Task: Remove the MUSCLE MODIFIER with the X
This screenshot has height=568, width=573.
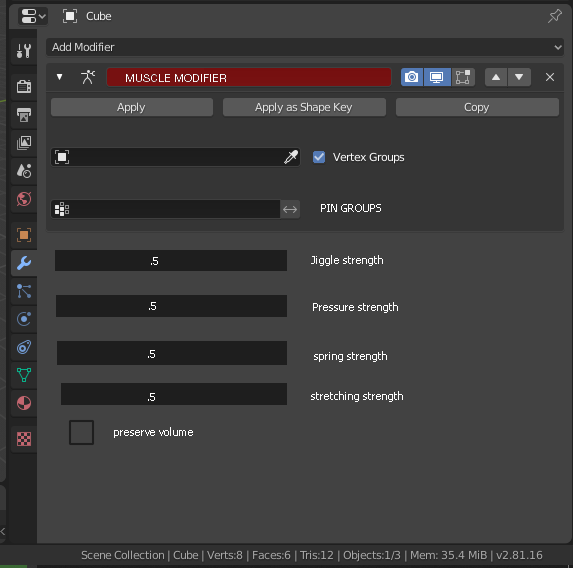Action: click(x=550, y=77)
